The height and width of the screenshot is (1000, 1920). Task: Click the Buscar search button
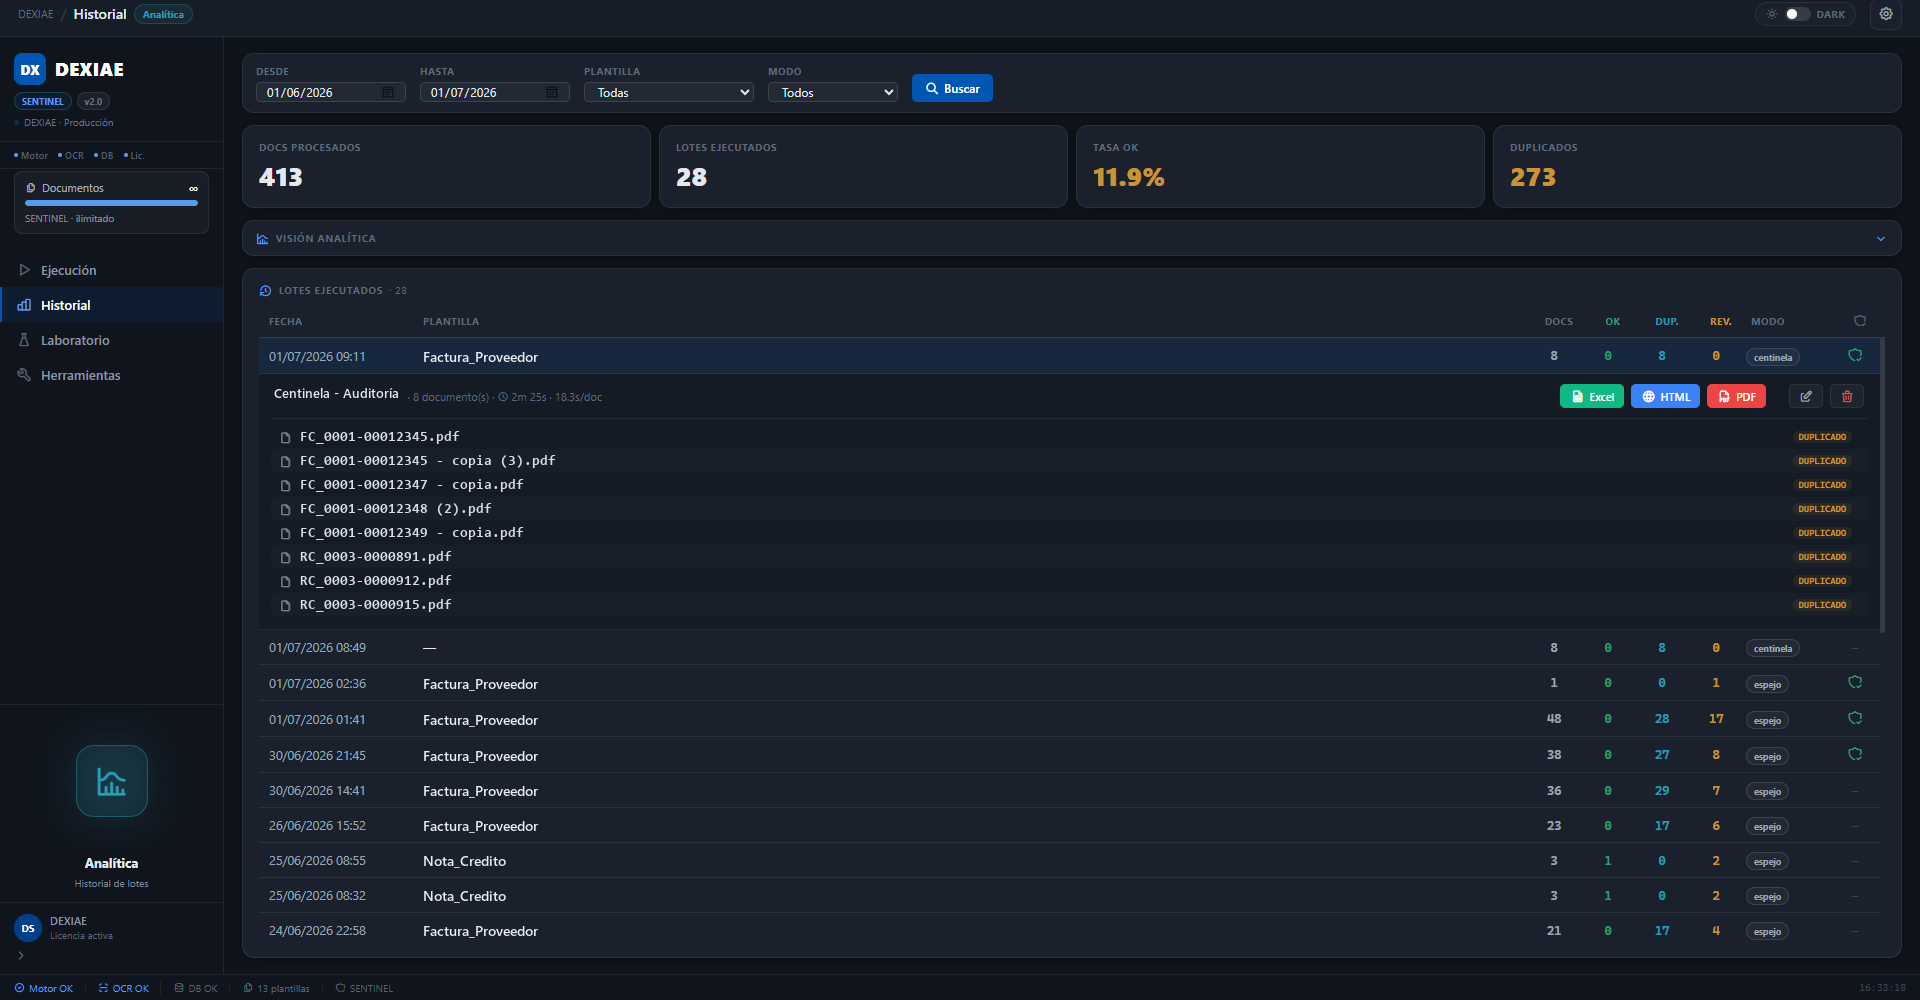(x=952, y=88)
